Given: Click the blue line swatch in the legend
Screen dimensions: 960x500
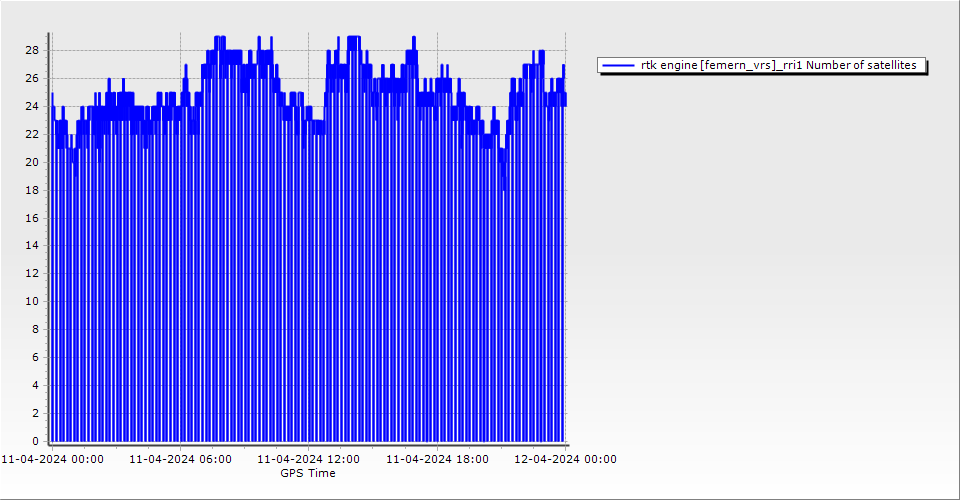Looking at the screenshot, I should [x=619, y=65].
